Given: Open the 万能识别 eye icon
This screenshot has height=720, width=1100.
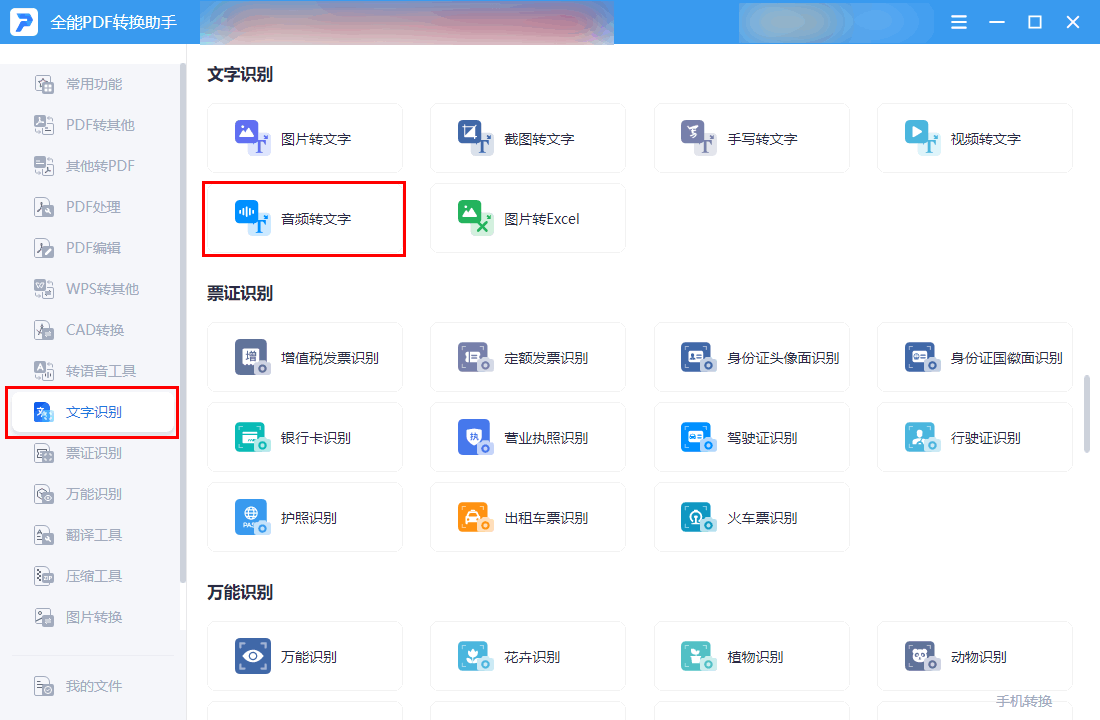Looking at the screenshot, I should 253,656.
